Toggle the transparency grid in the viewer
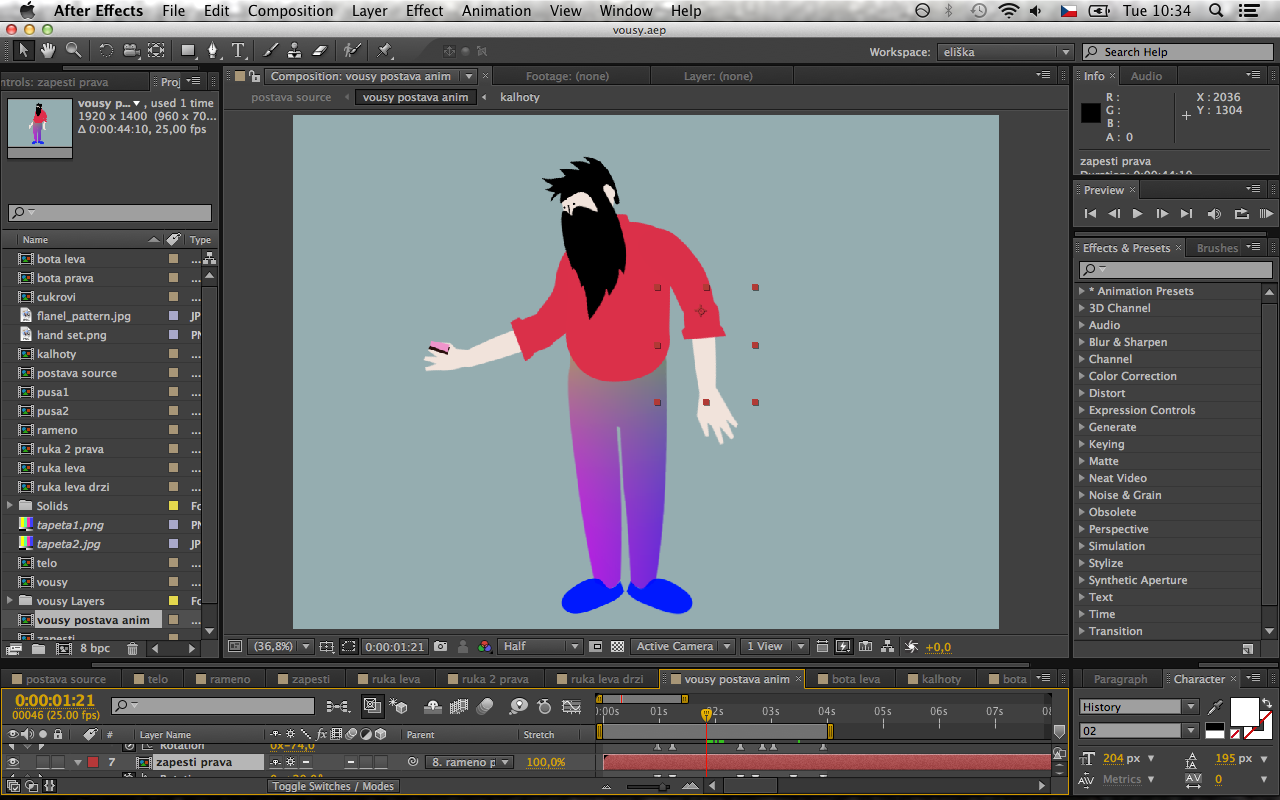Screen dimensions: 1280x800 pyautogui.click(x=617, y=647)
